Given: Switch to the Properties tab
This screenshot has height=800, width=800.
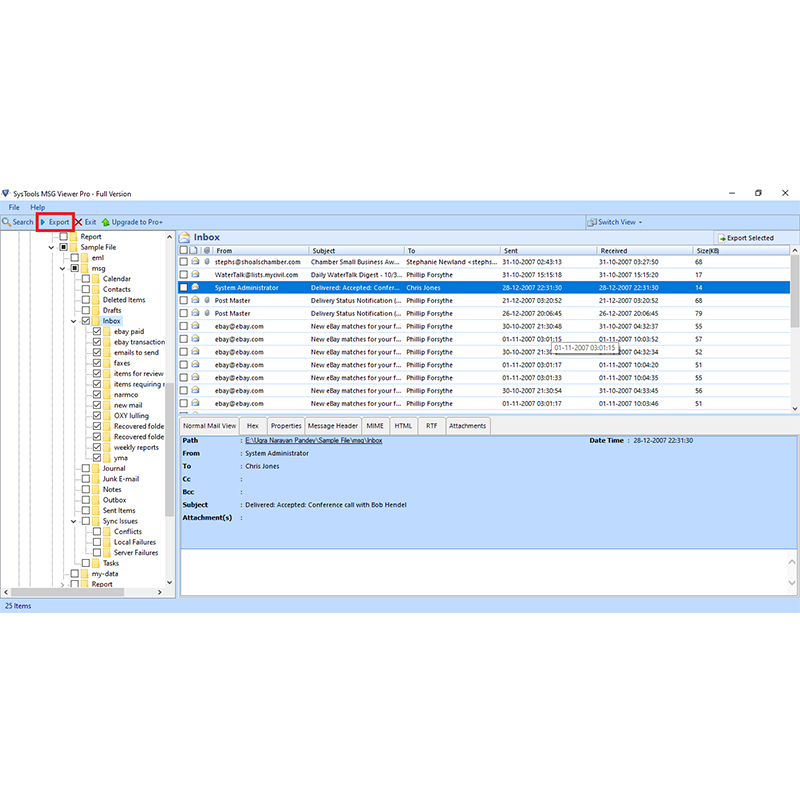Looking at the screenshot, I should 286,426.
